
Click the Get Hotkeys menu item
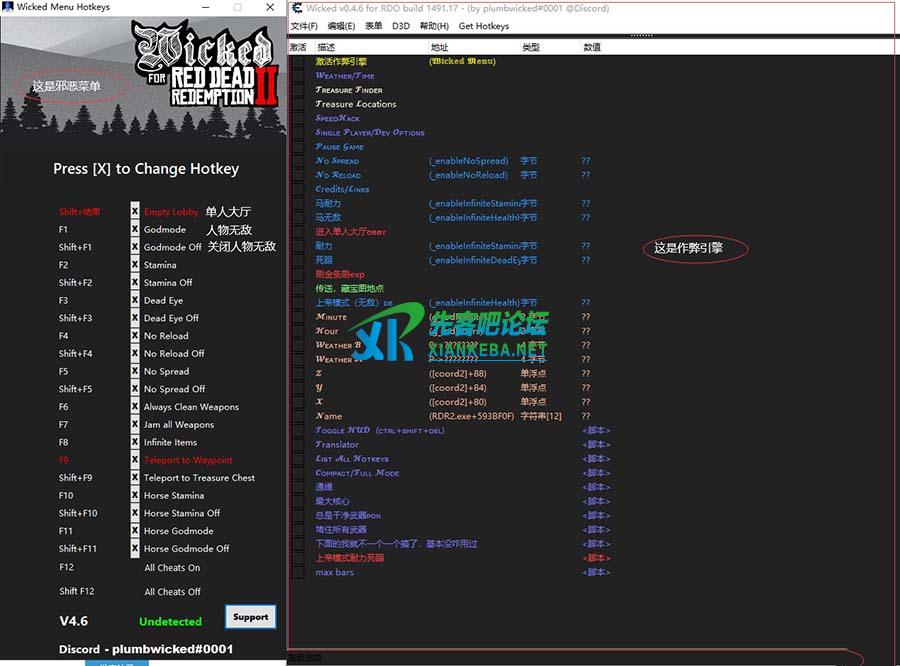tap(483, 26)
